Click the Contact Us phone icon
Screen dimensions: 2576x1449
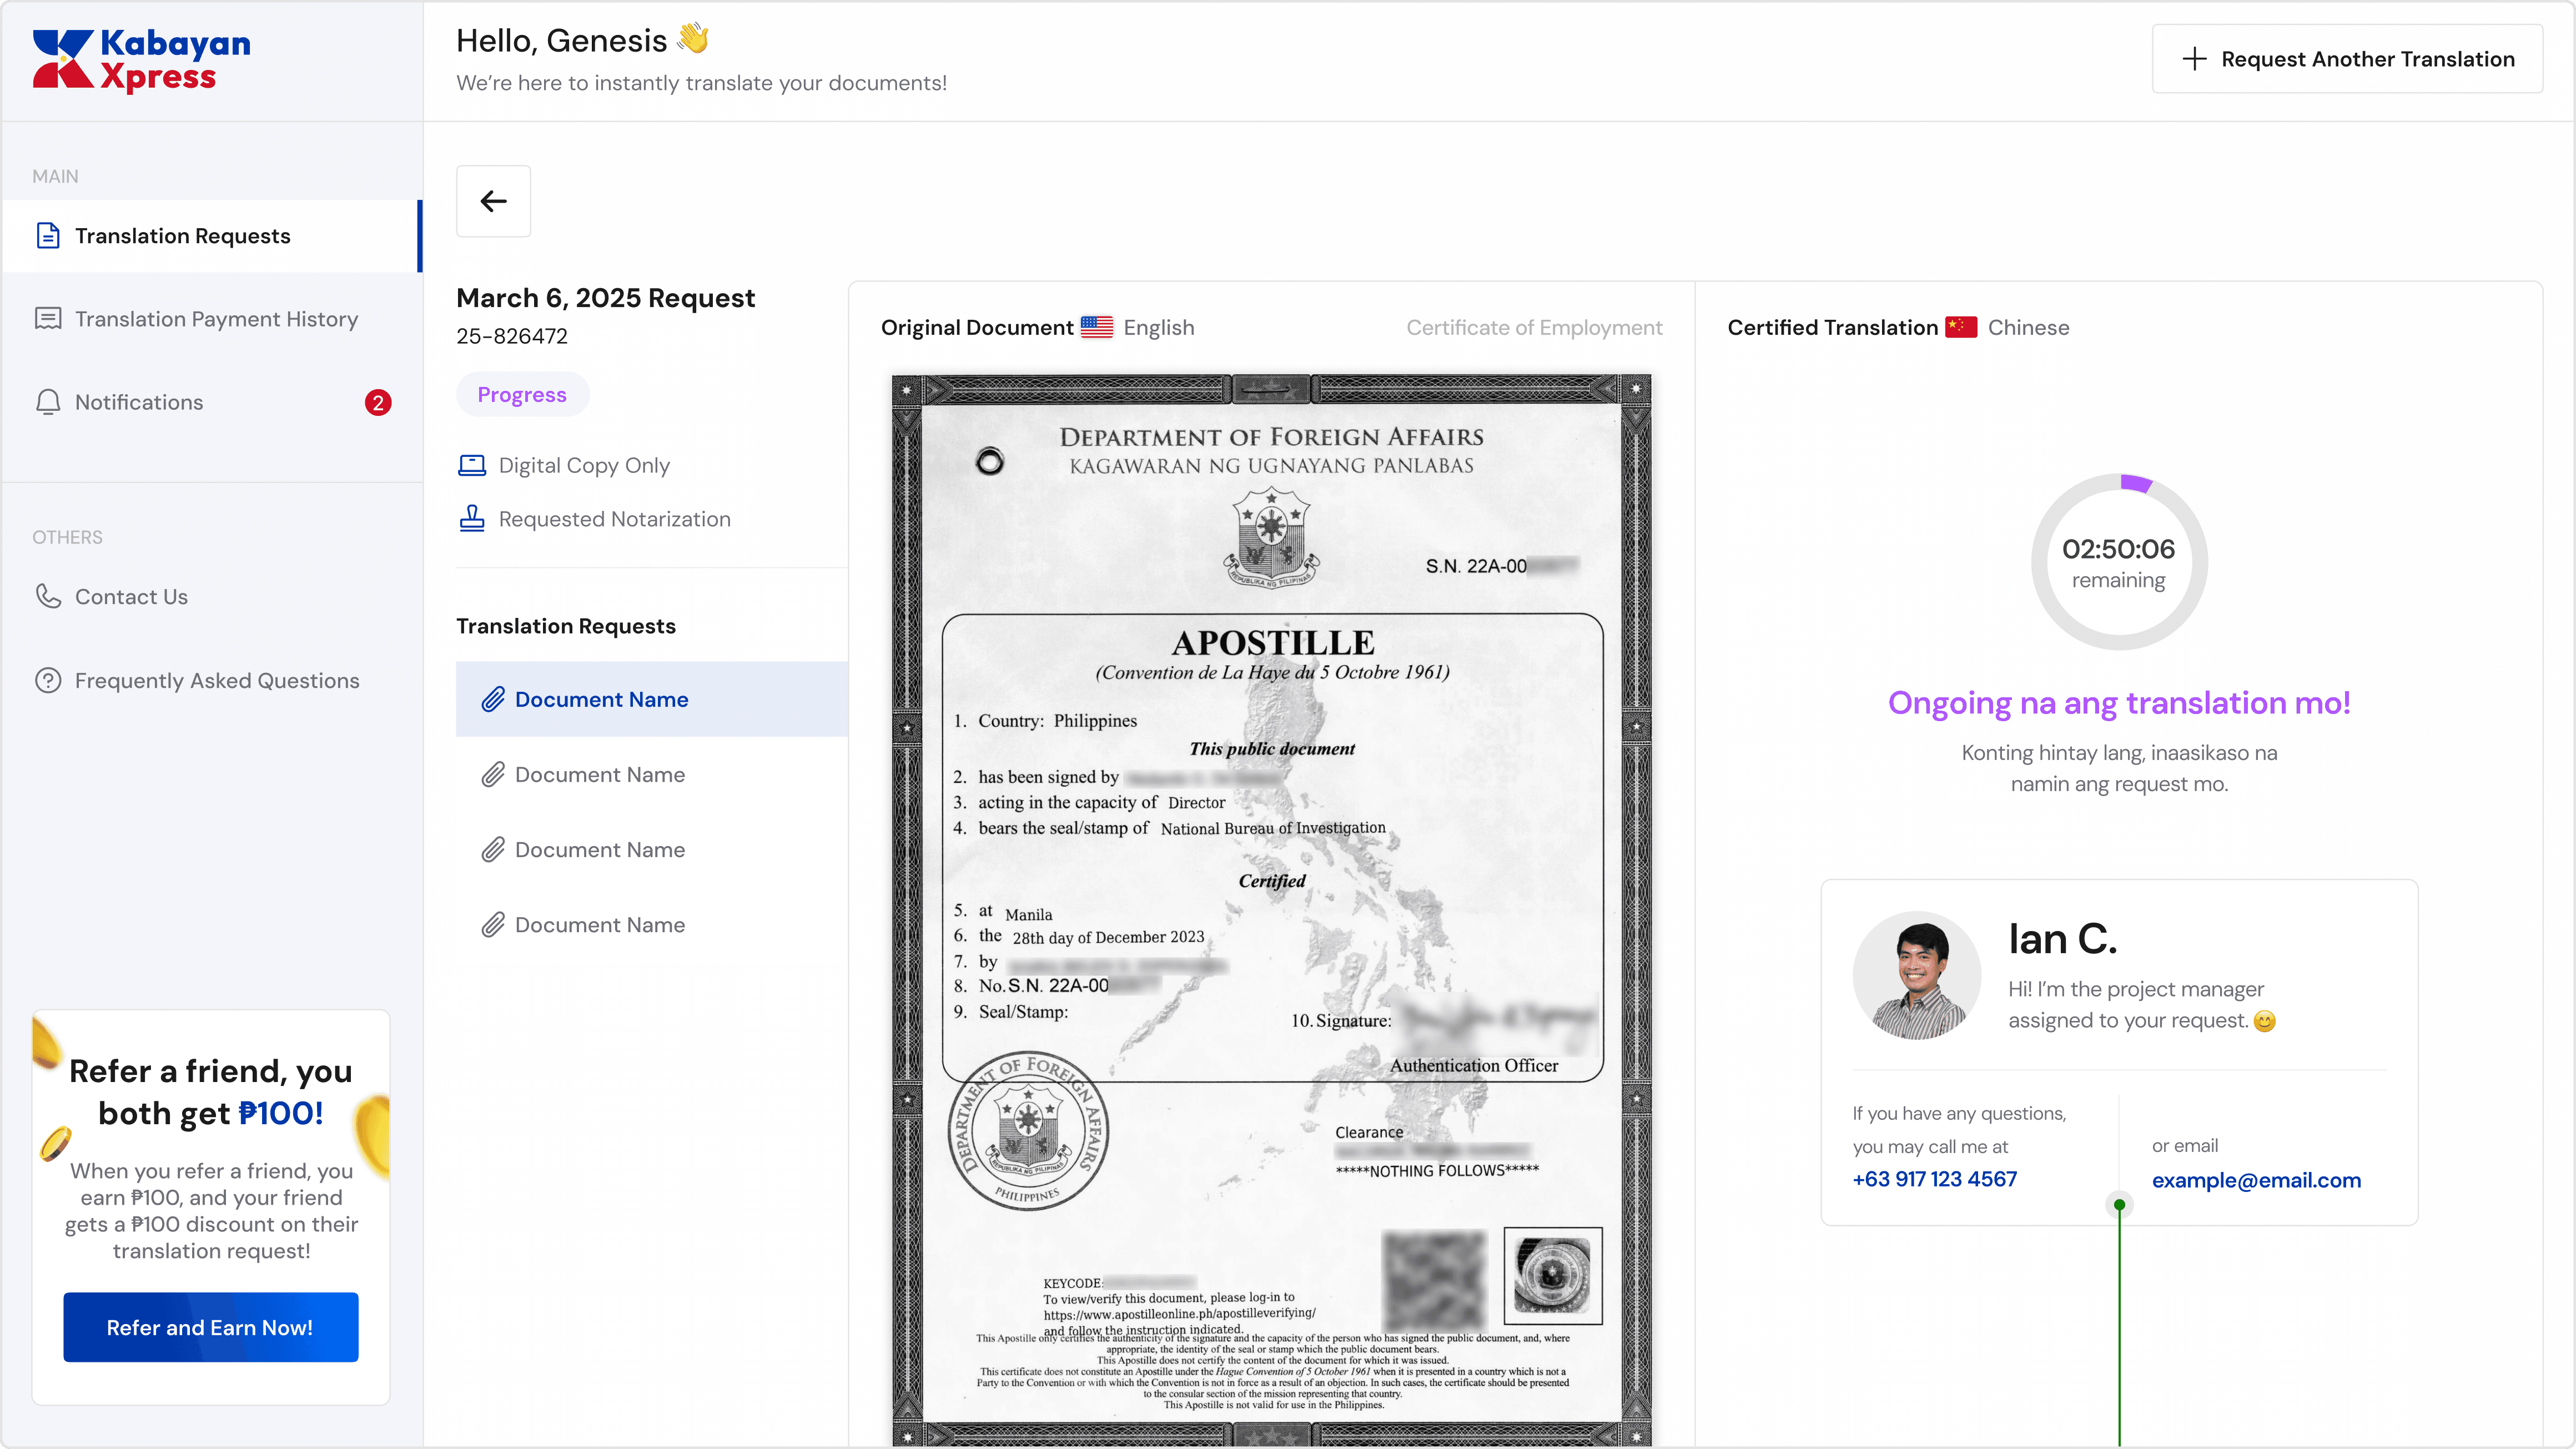tap(48, 596)
